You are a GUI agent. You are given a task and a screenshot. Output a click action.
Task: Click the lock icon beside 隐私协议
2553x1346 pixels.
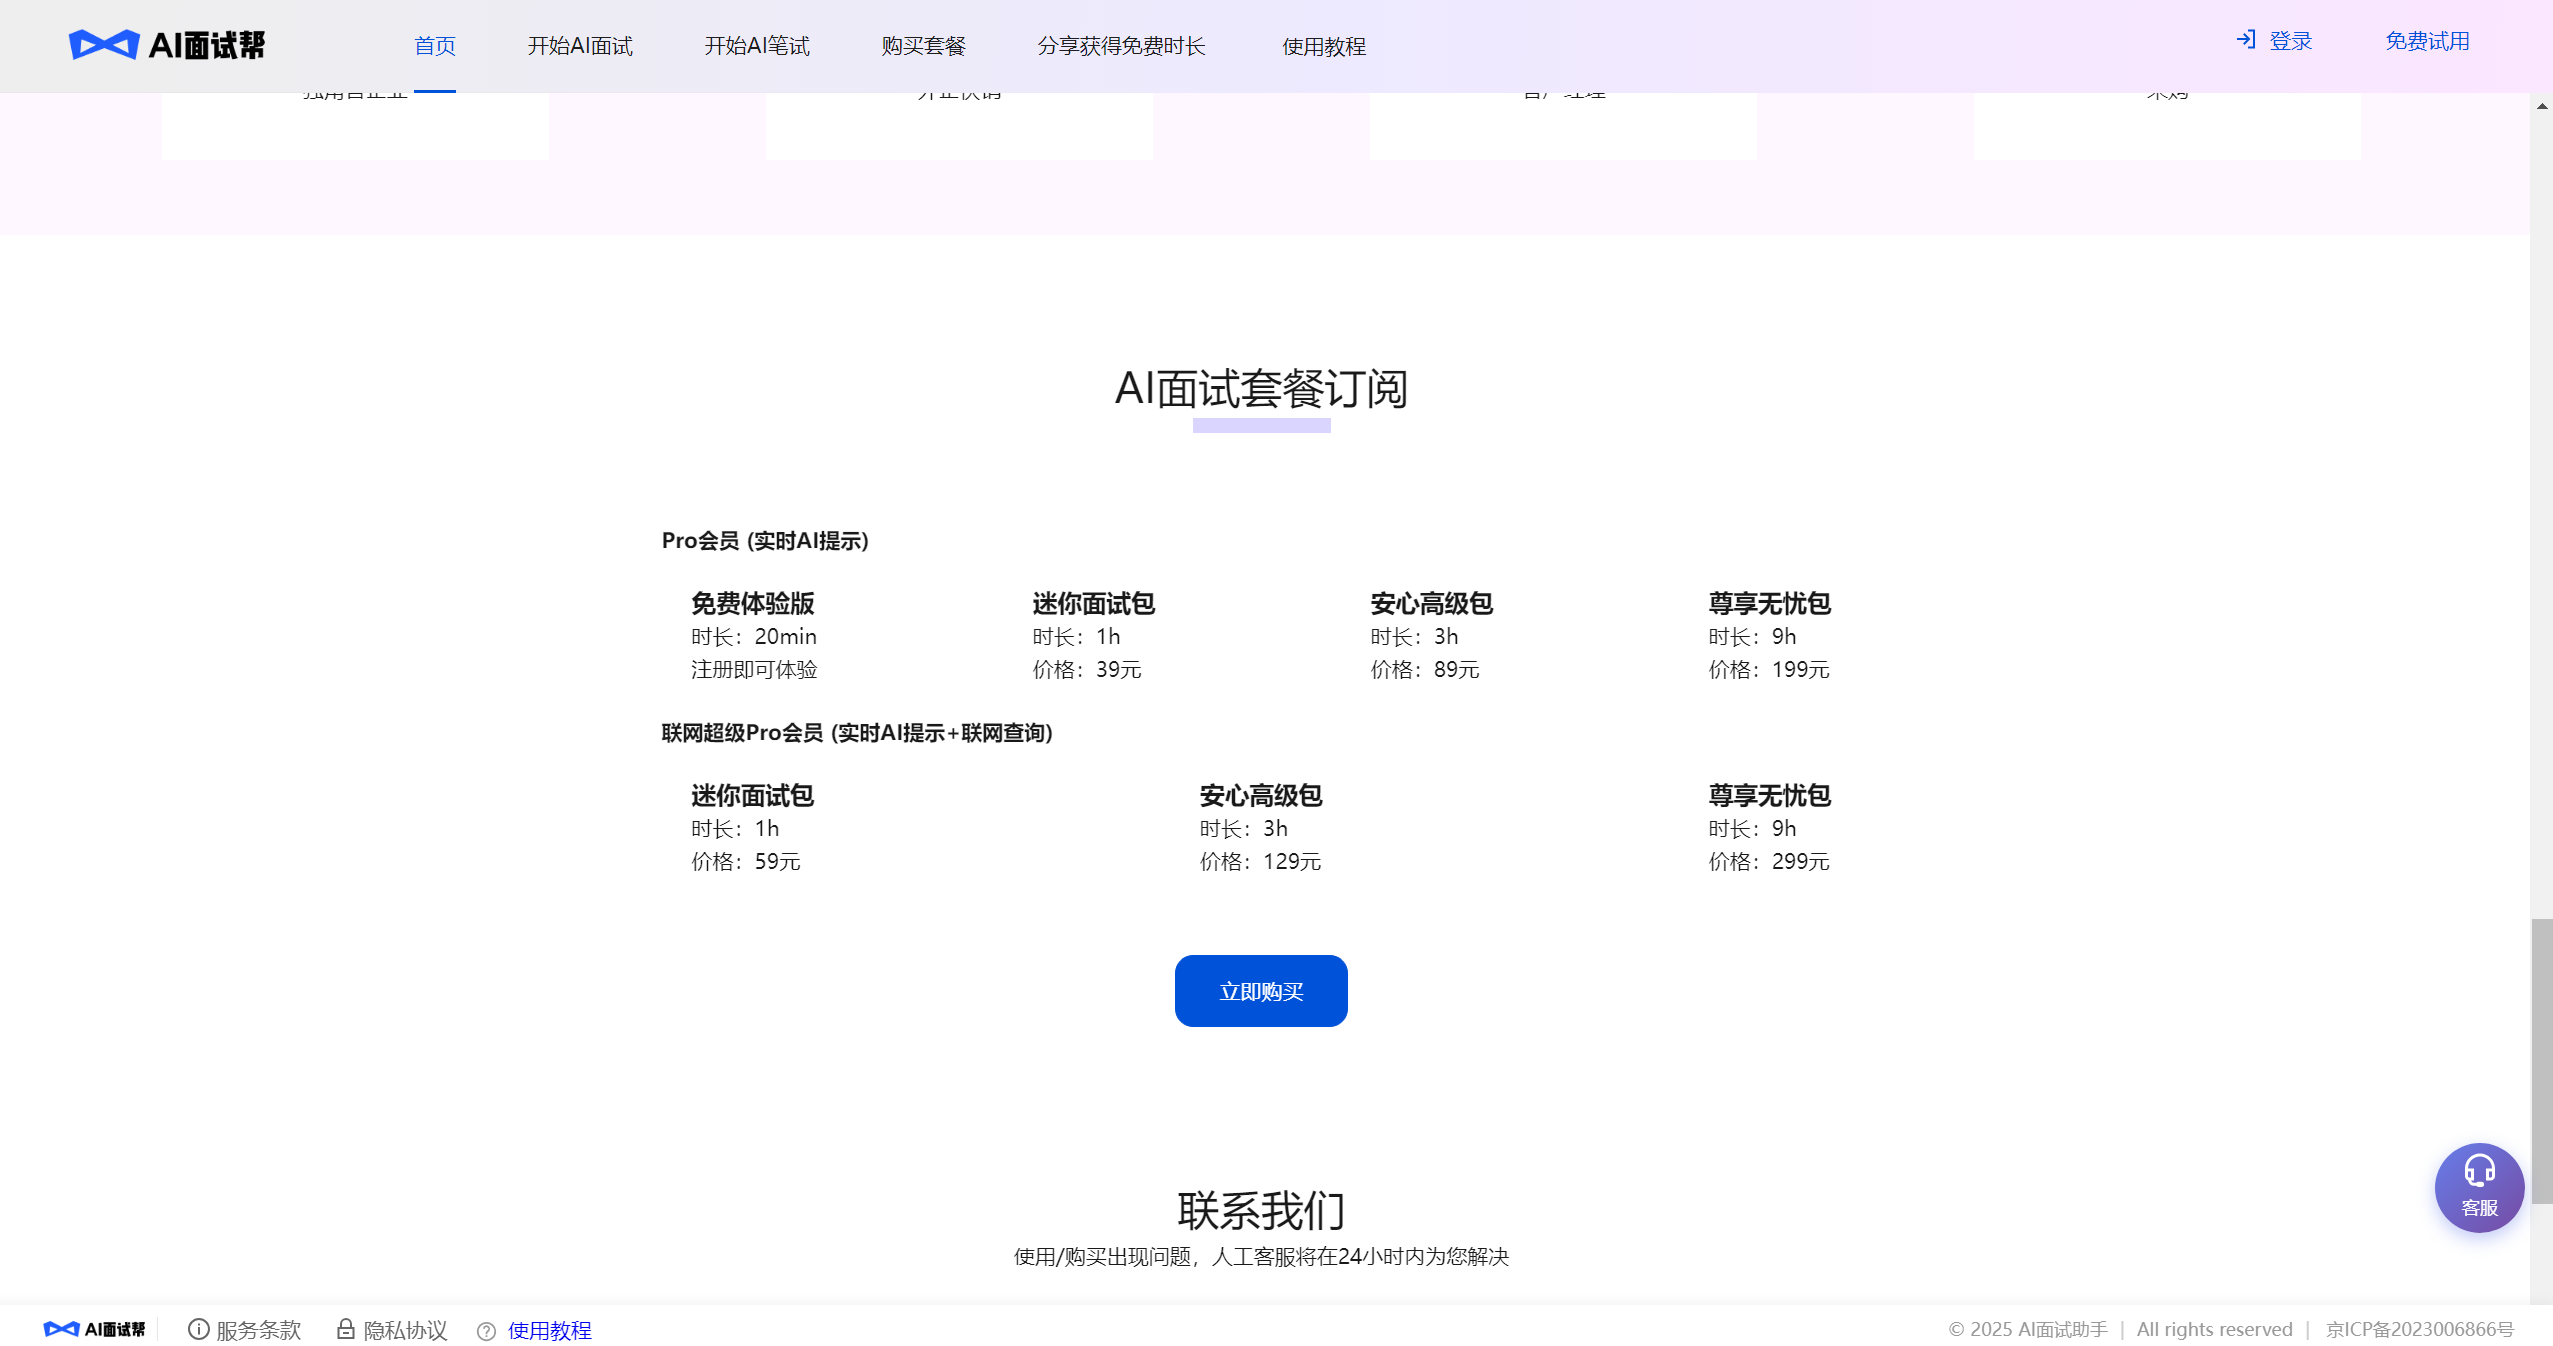(x=345, y=1329)
